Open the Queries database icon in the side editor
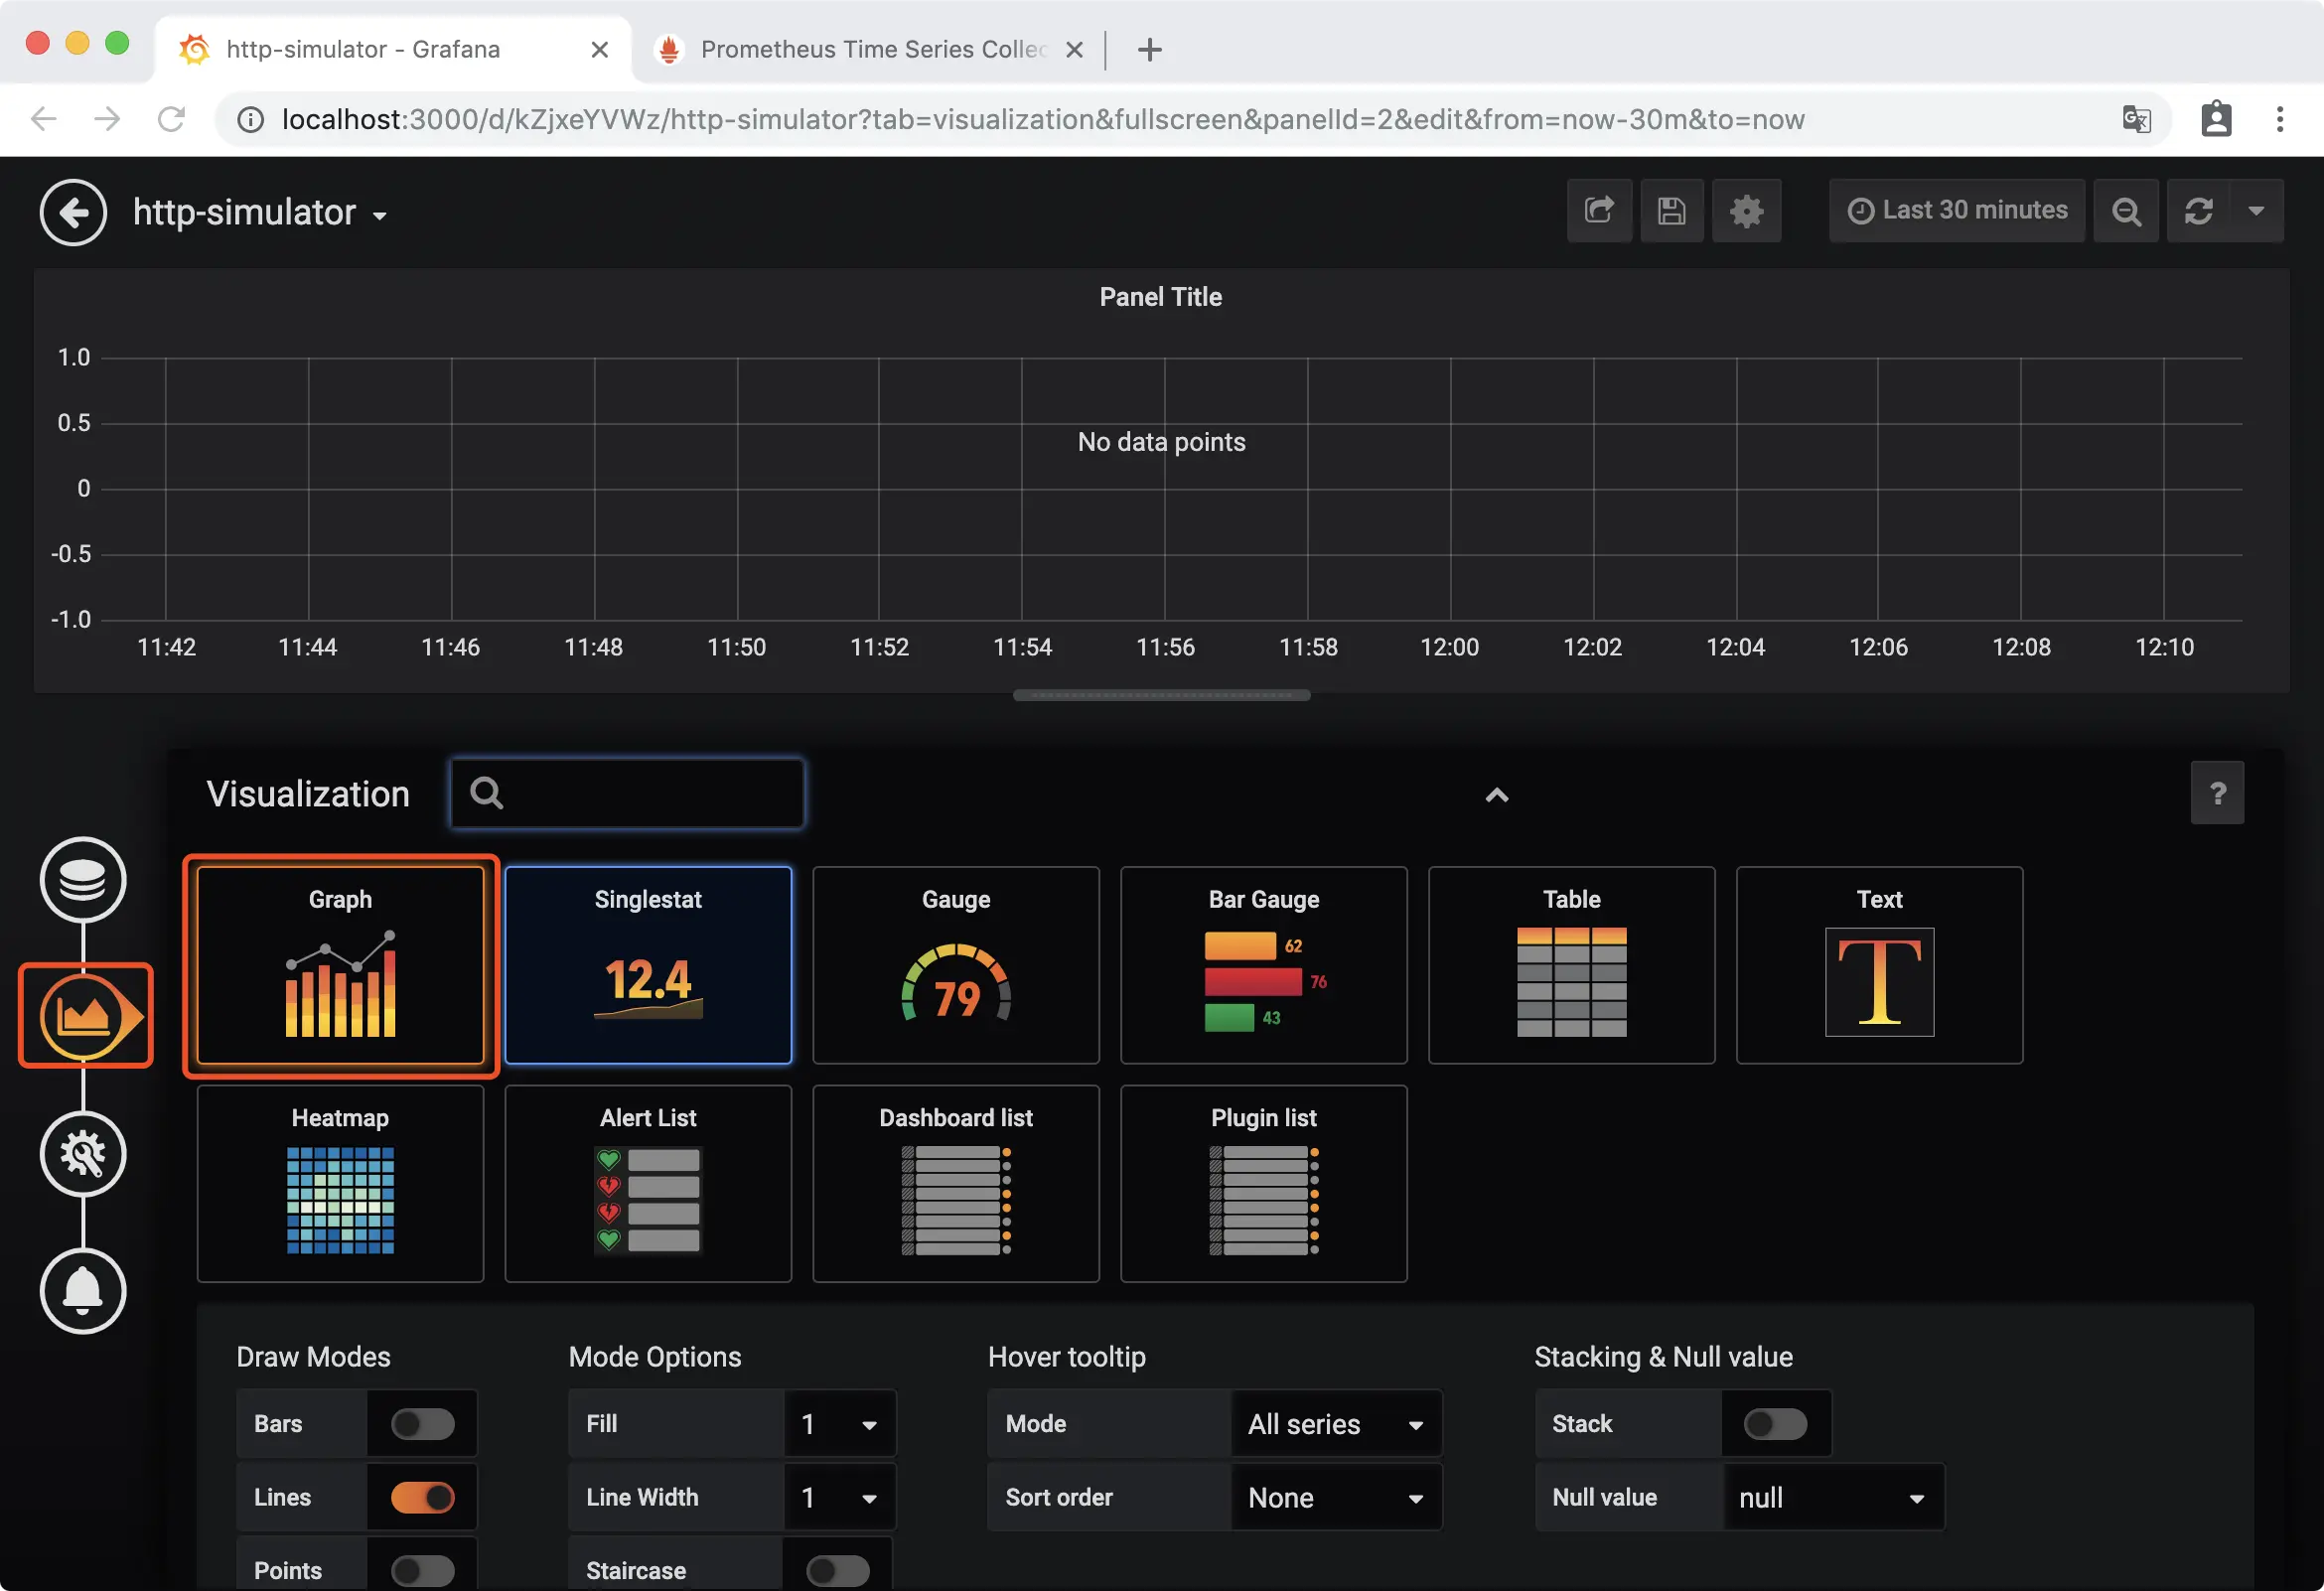The image size is (2324, 1591). 83,880
